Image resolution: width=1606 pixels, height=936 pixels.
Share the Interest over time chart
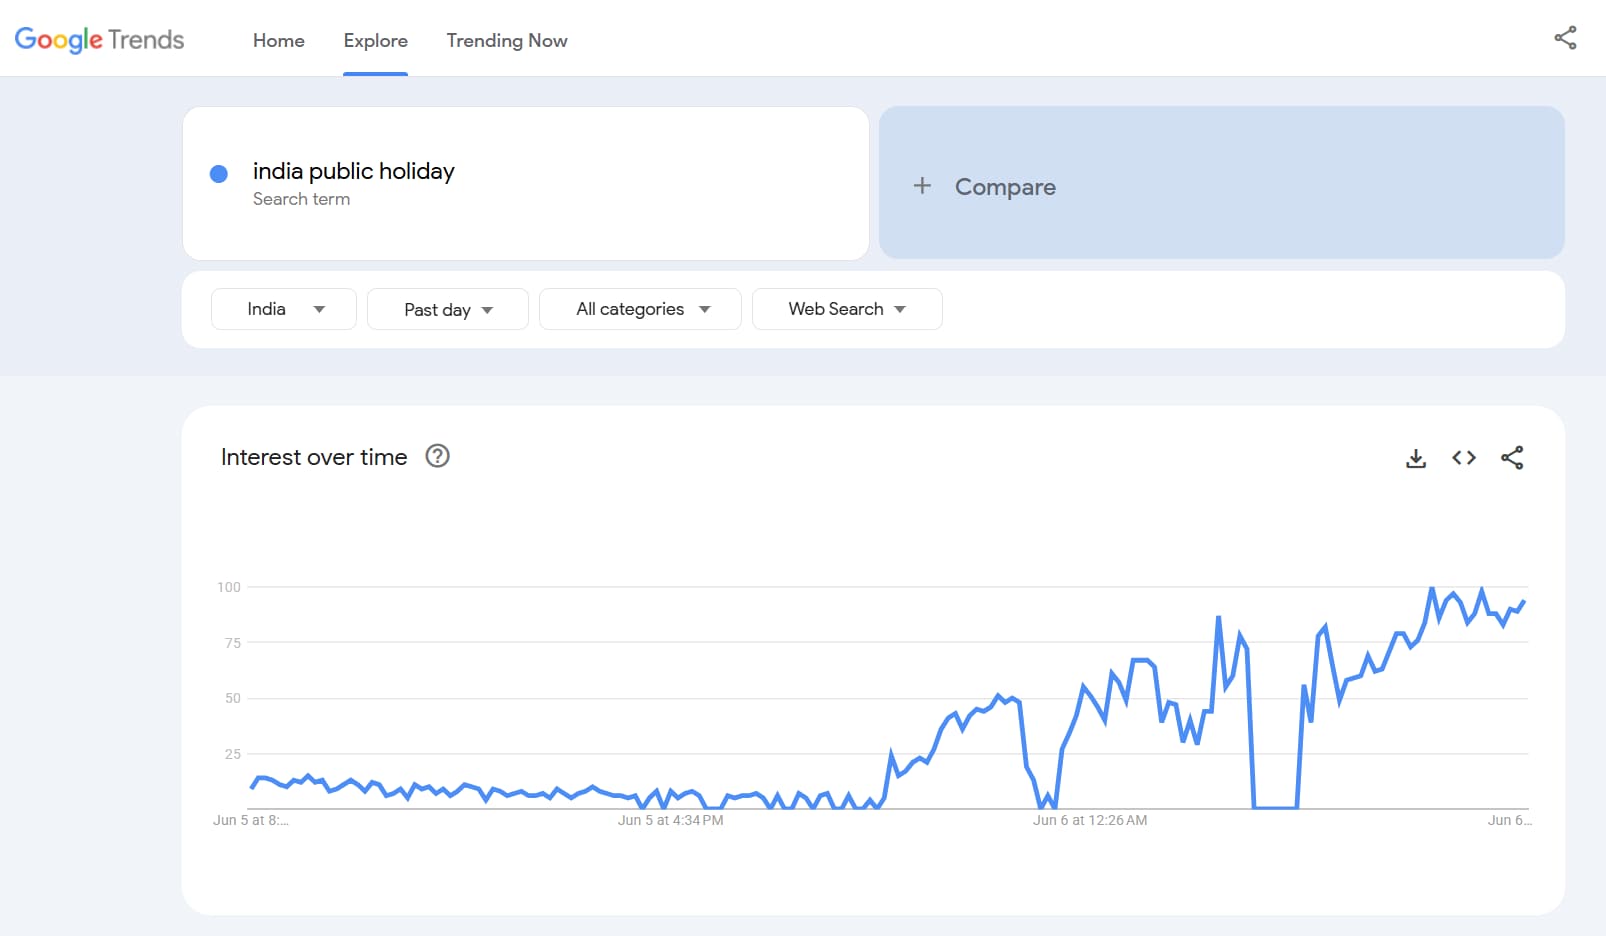(1511, 458)
